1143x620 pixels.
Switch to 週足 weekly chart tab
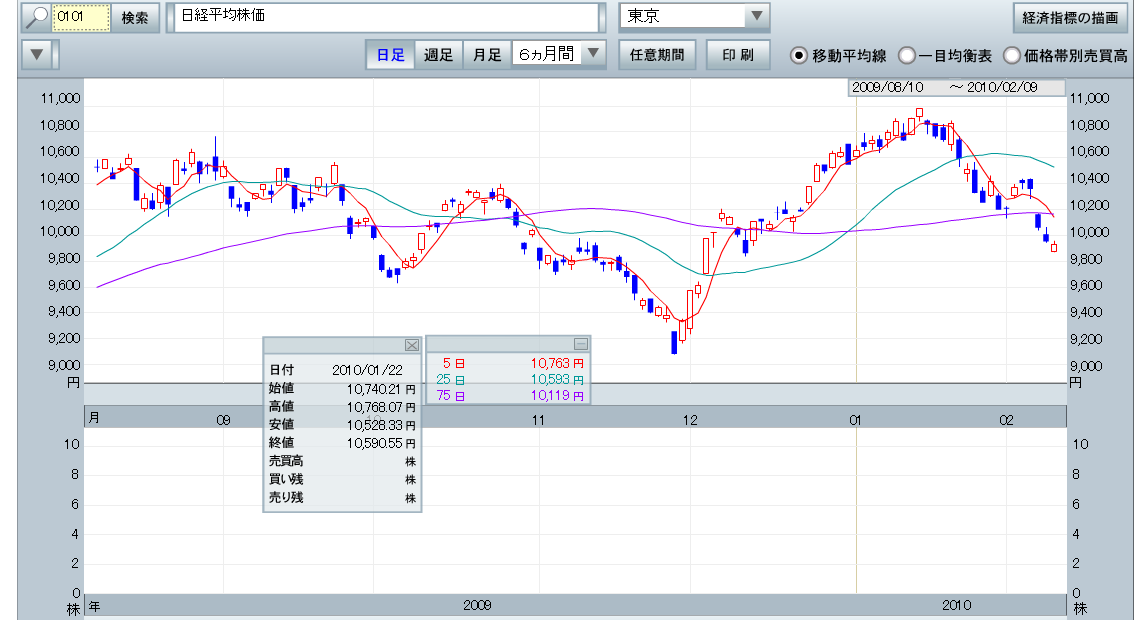click(x=438, y=55)
